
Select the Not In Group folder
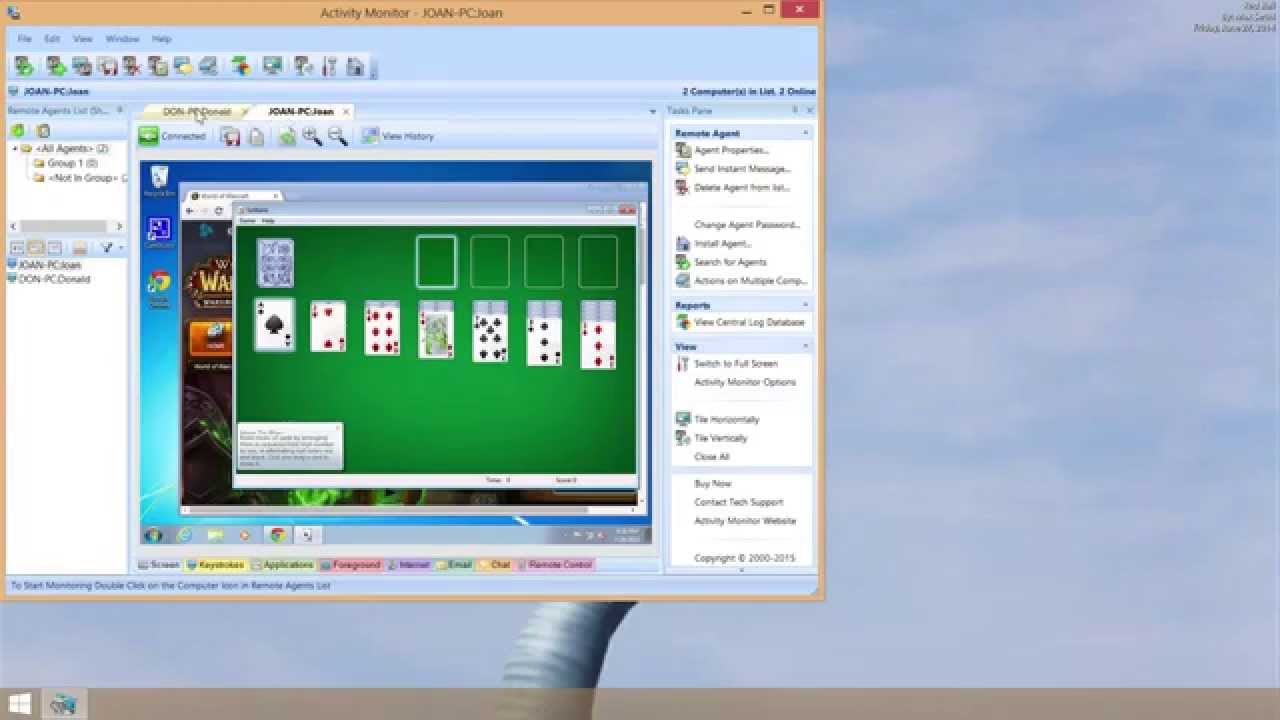[81, 178]
